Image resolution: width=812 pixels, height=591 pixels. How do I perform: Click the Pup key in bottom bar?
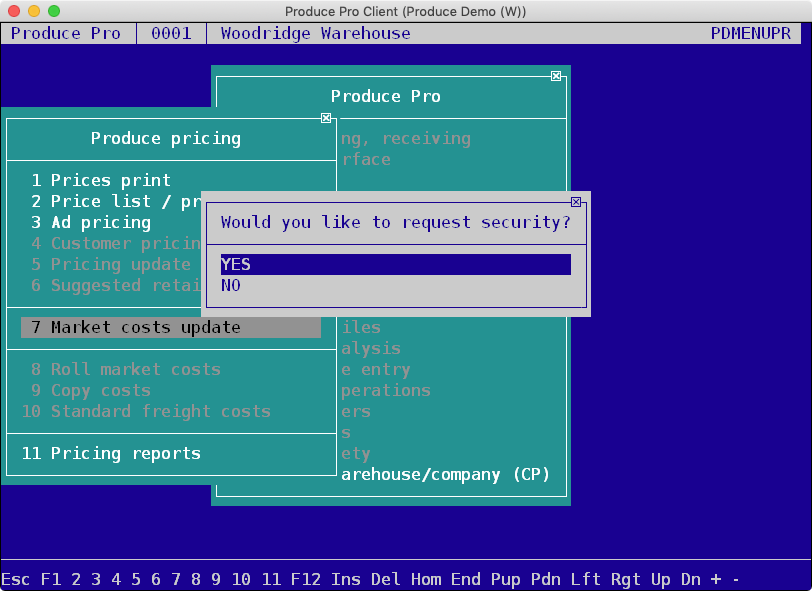click(x=505, y=579)
